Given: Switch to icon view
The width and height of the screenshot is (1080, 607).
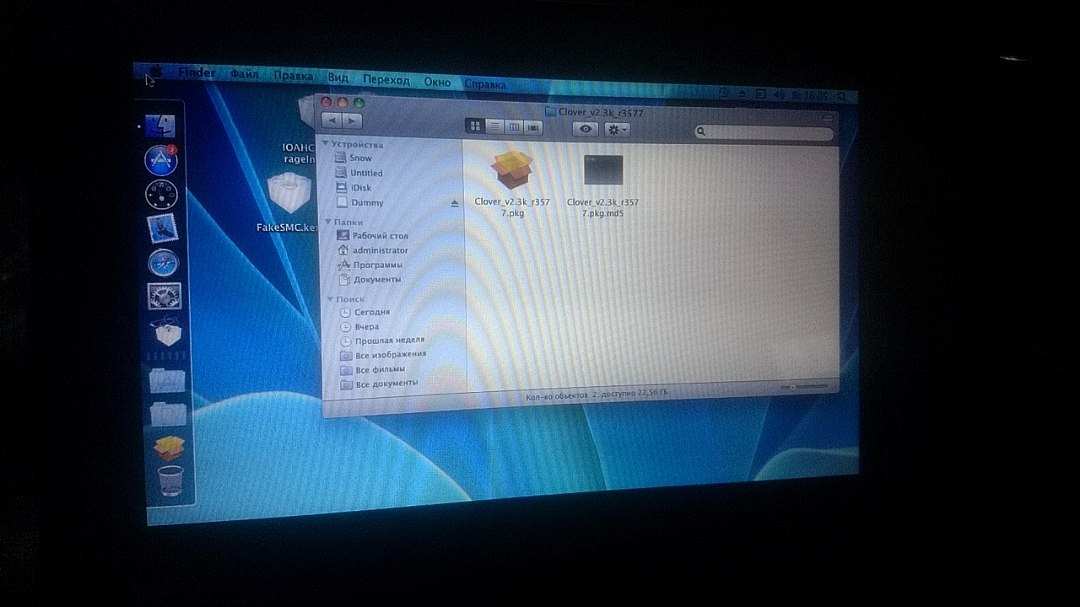Looking at the screenshot, I should (475, 125).
